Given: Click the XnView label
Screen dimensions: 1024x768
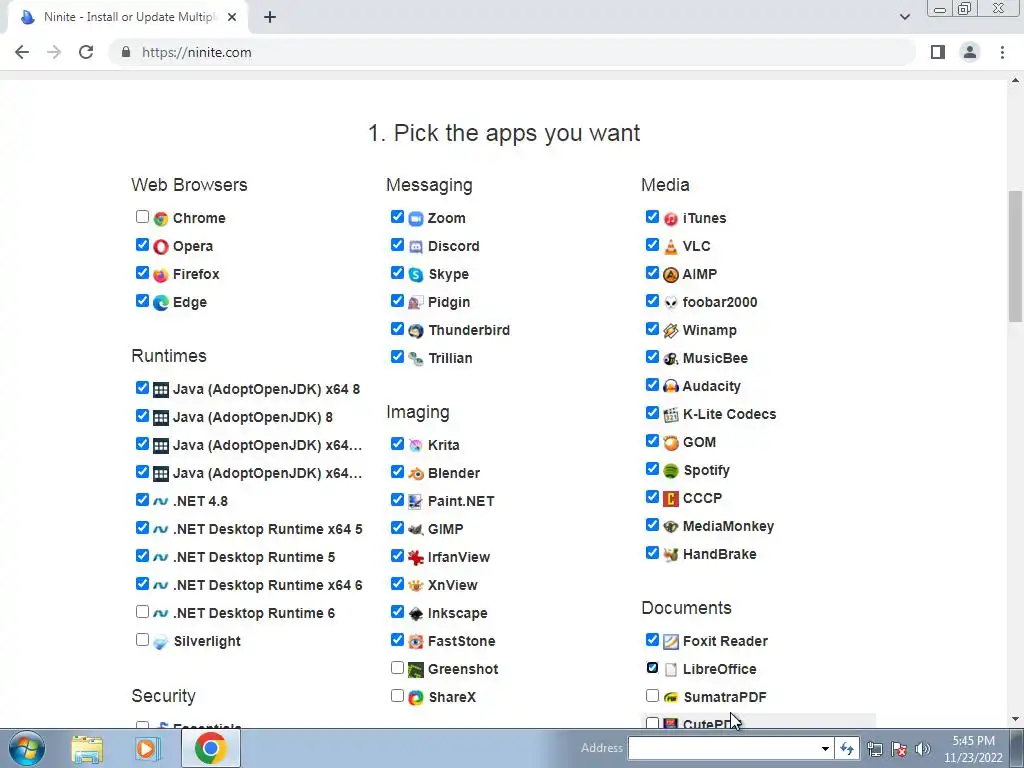Looking at the screenshot, I should pyautogui.click(x=453, y=585).
